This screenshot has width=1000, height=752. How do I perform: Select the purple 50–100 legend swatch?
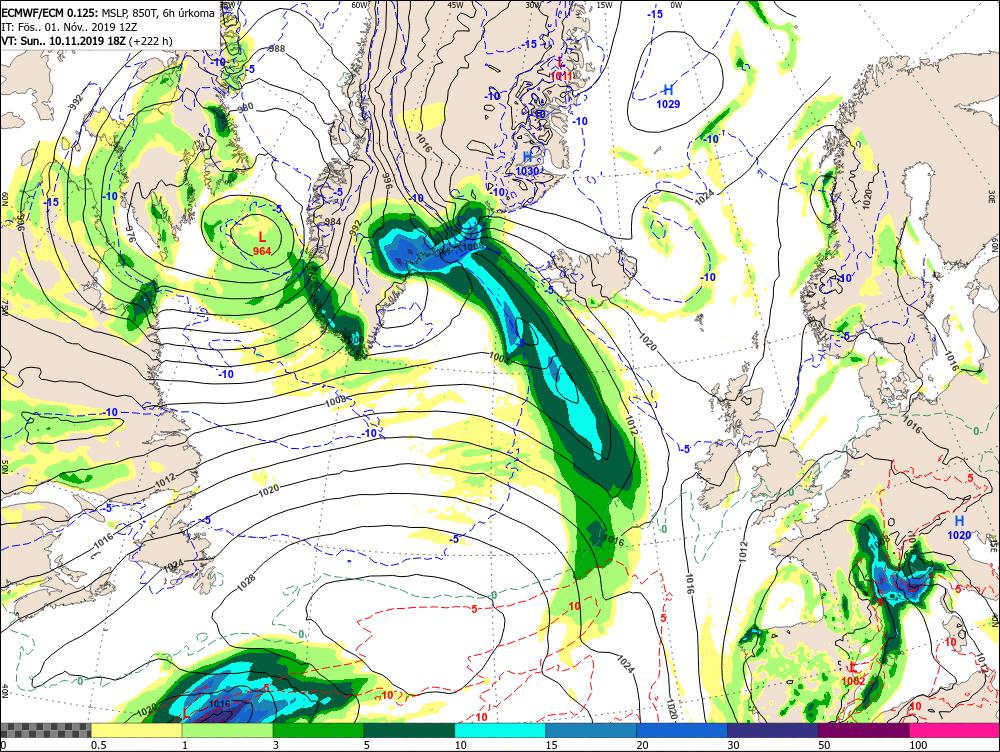pyautogui.click(x=864, y=730)
